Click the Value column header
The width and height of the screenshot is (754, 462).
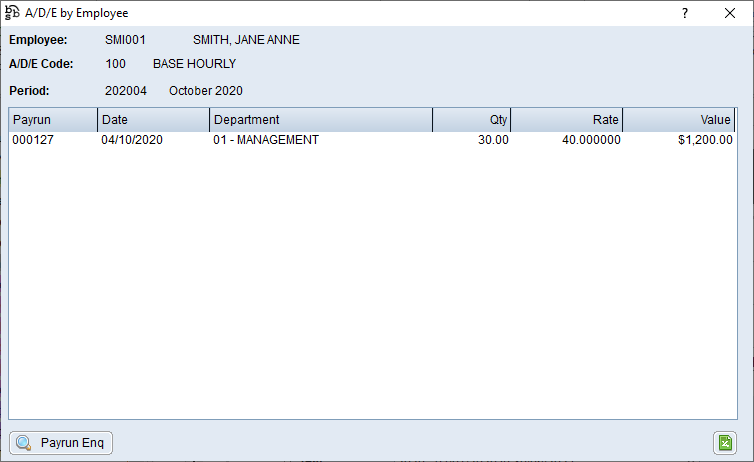pyautogui.click(x=679, y=120)
